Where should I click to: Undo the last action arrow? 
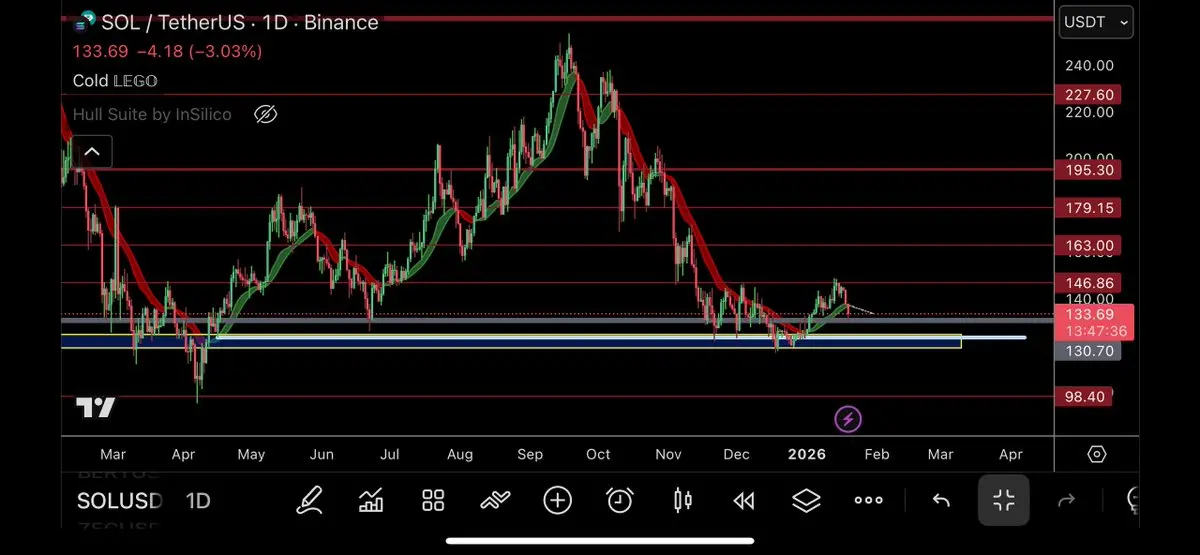pos(941,500)
